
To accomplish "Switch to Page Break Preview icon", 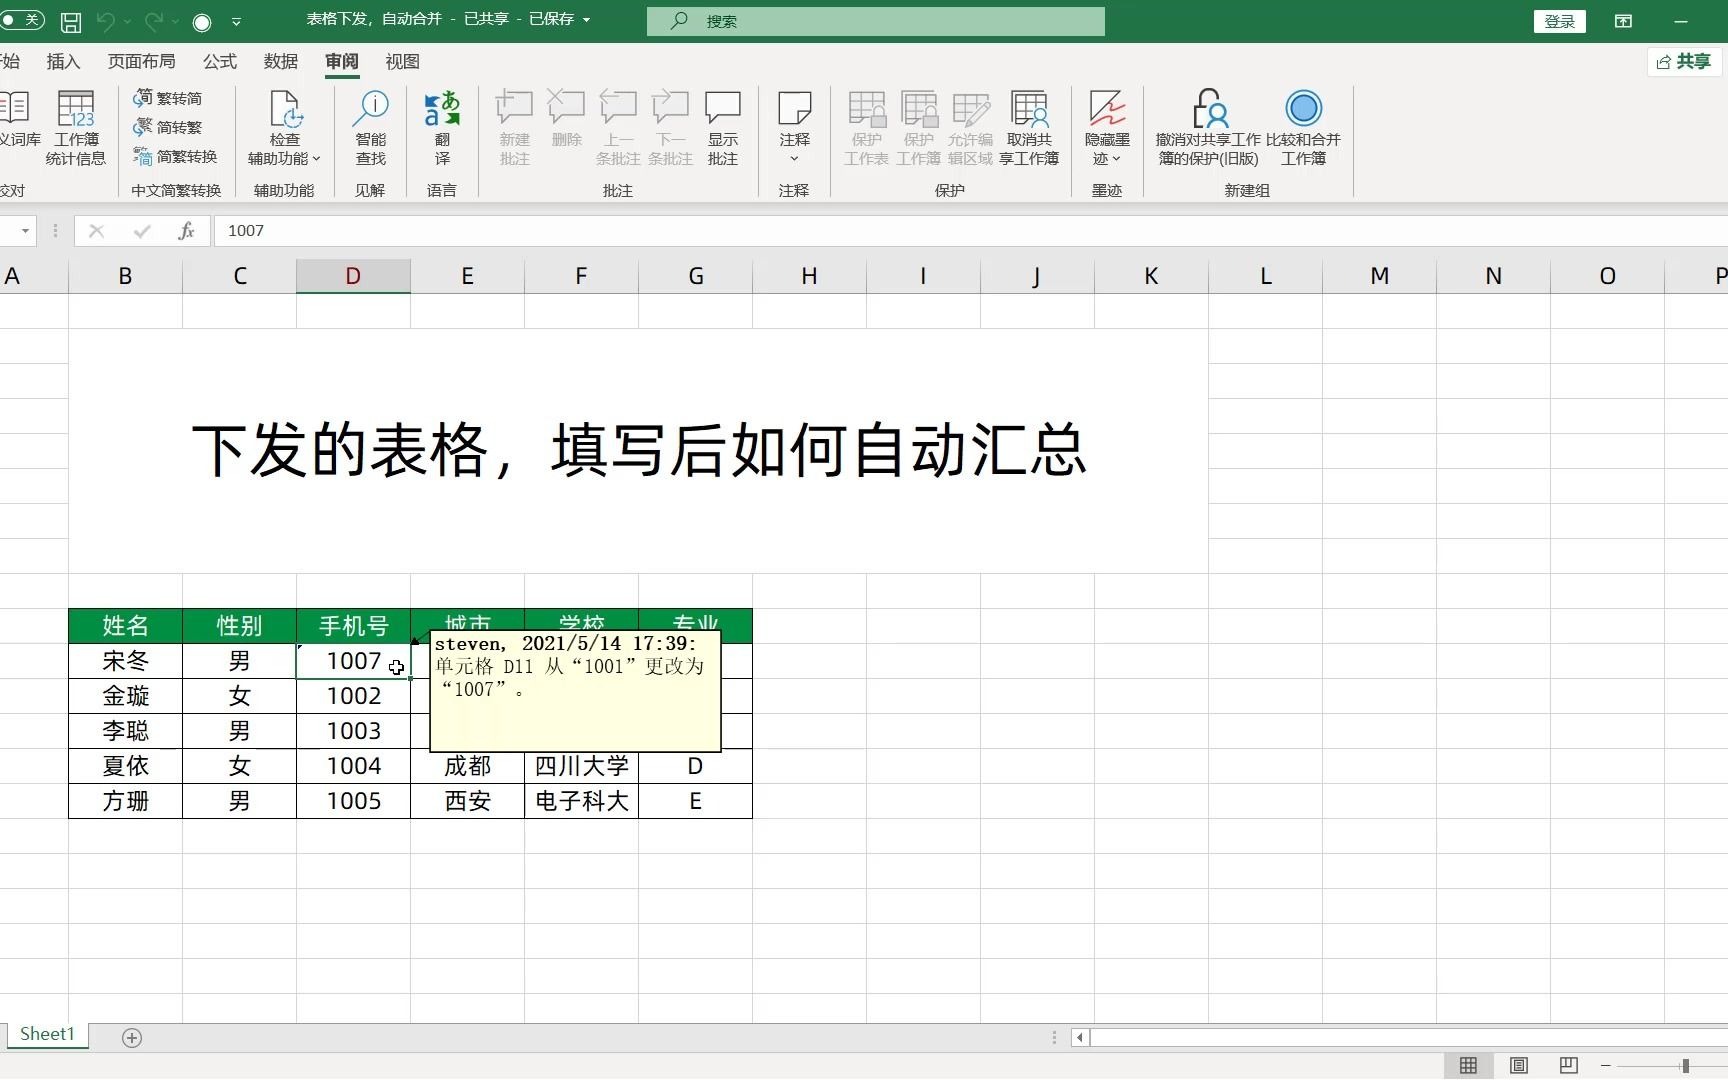I will [x=1568, y=1066].
